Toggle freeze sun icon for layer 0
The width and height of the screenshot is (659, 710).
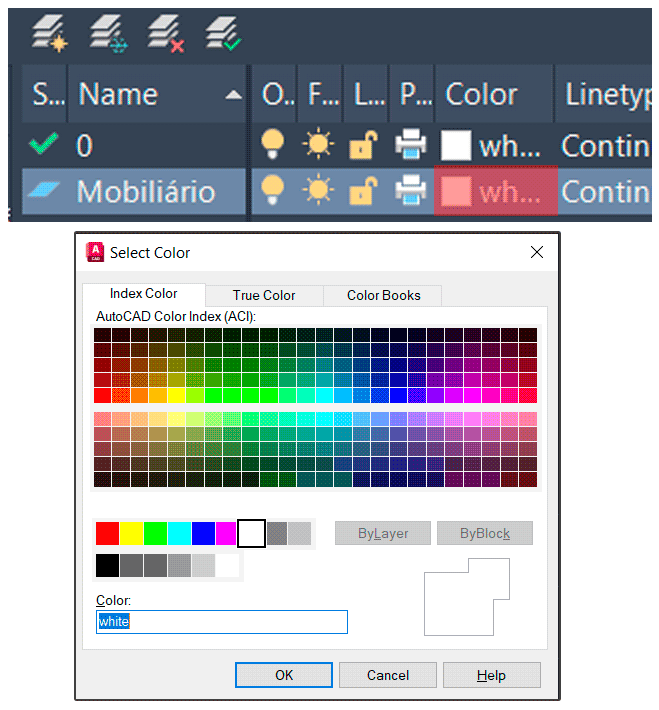[318, 144]
